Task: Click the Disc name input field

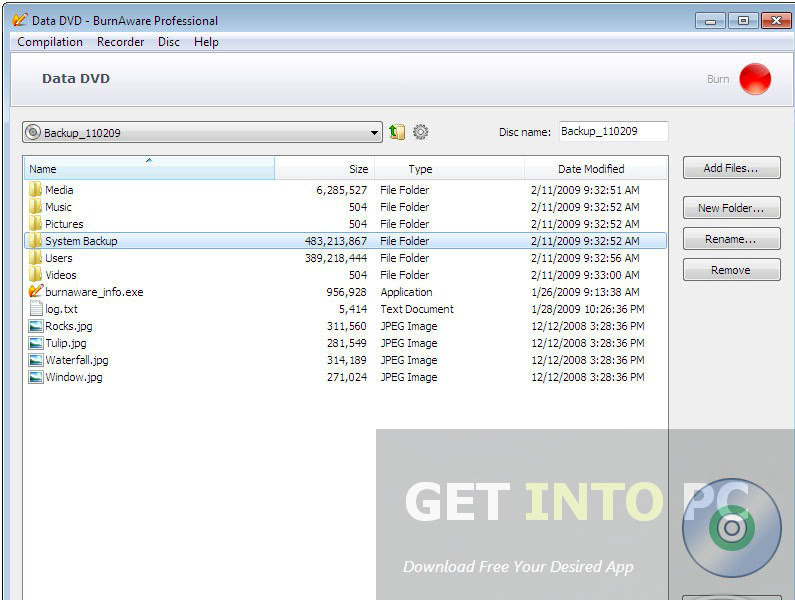Action: pyautogui.click(x=613, y=131)
